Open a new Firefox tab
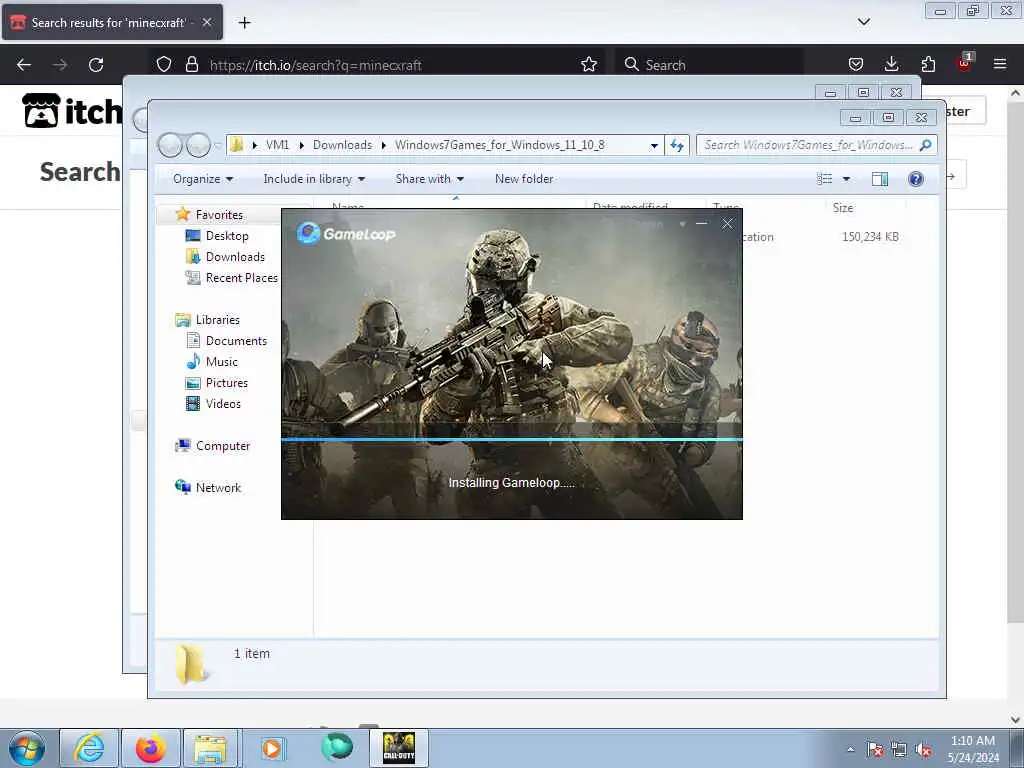 244,23
